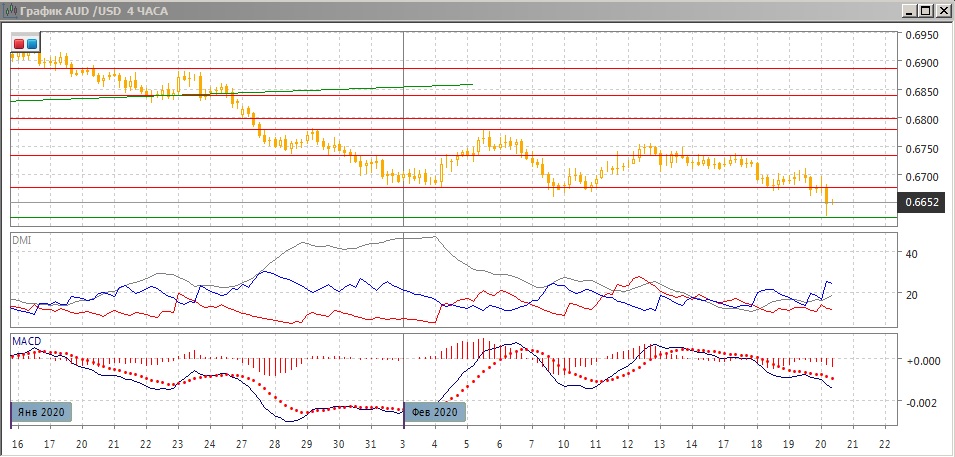Click the 'График AUD /USD 4 ЧАСА' title

(x=94, y=11)
